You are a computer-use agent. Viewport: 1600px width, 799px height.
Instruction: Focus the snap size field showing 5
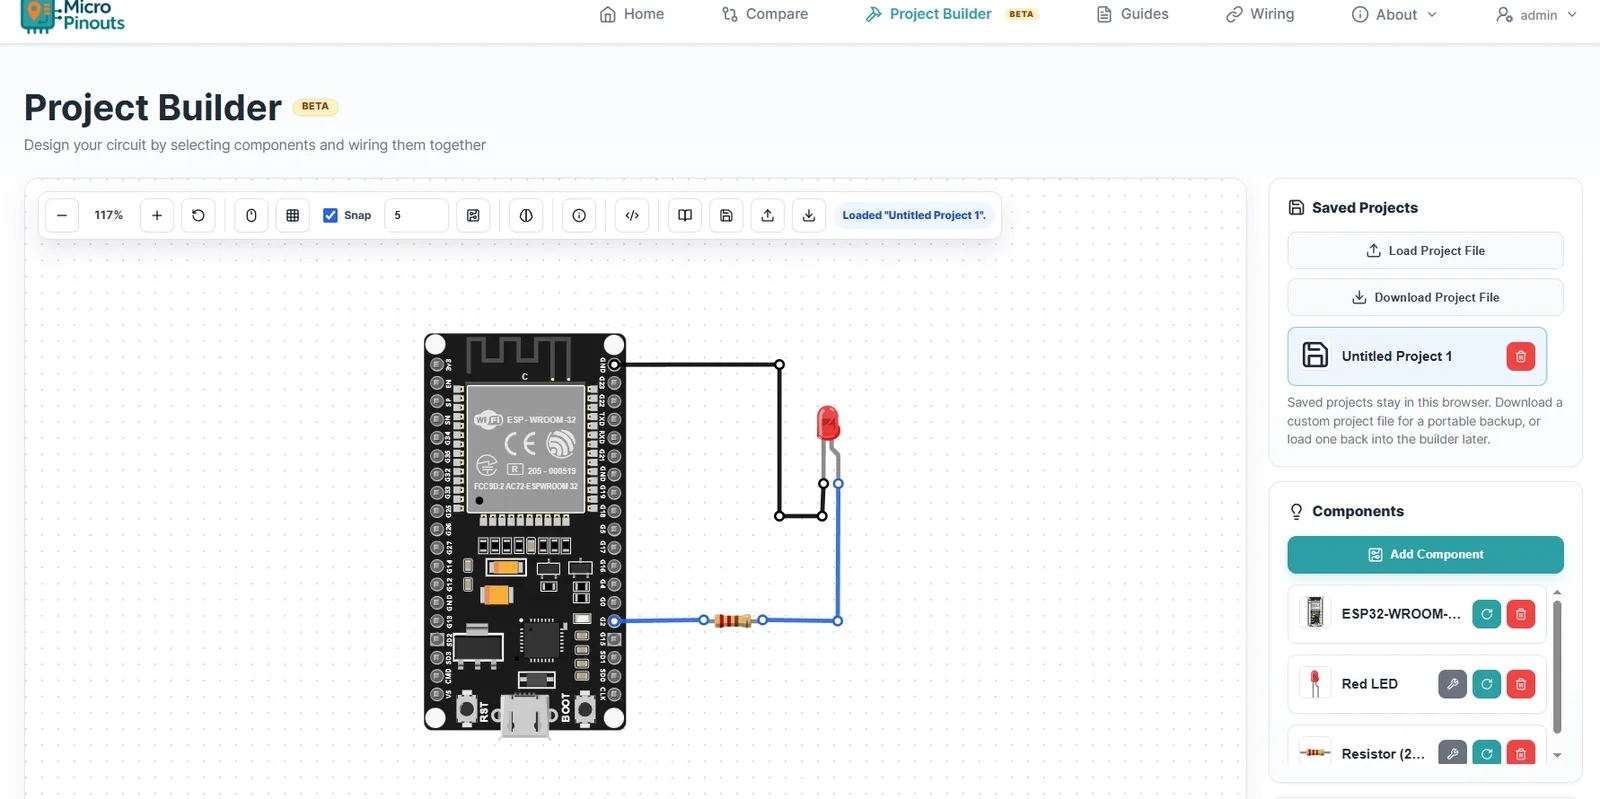pyautogui.click(x=416, y=215)
